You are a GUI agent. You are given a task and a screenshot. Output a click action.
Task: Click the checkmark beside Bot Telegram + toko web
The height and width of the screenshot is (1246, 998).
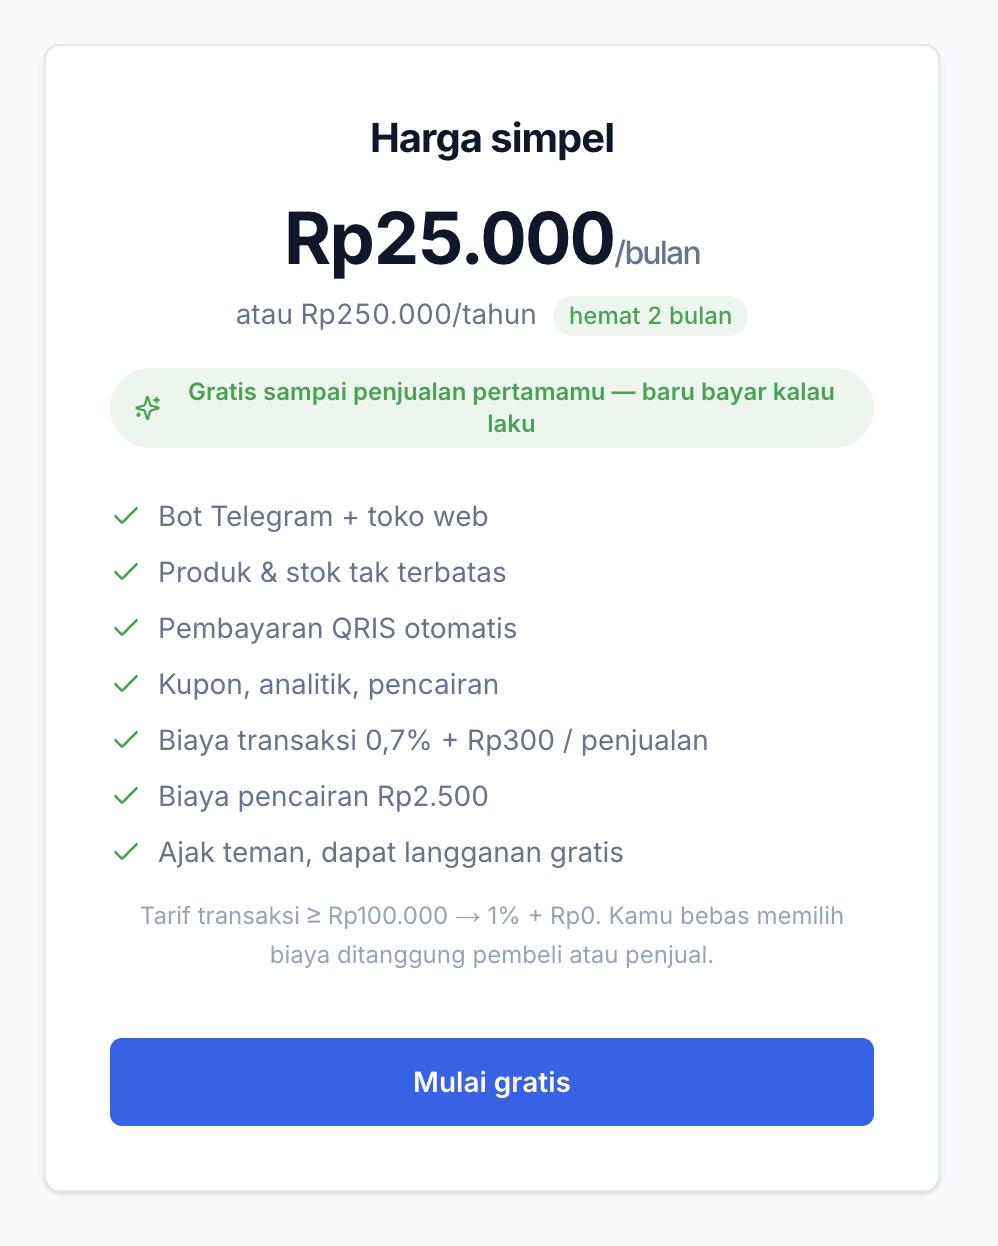coord(125,516)
